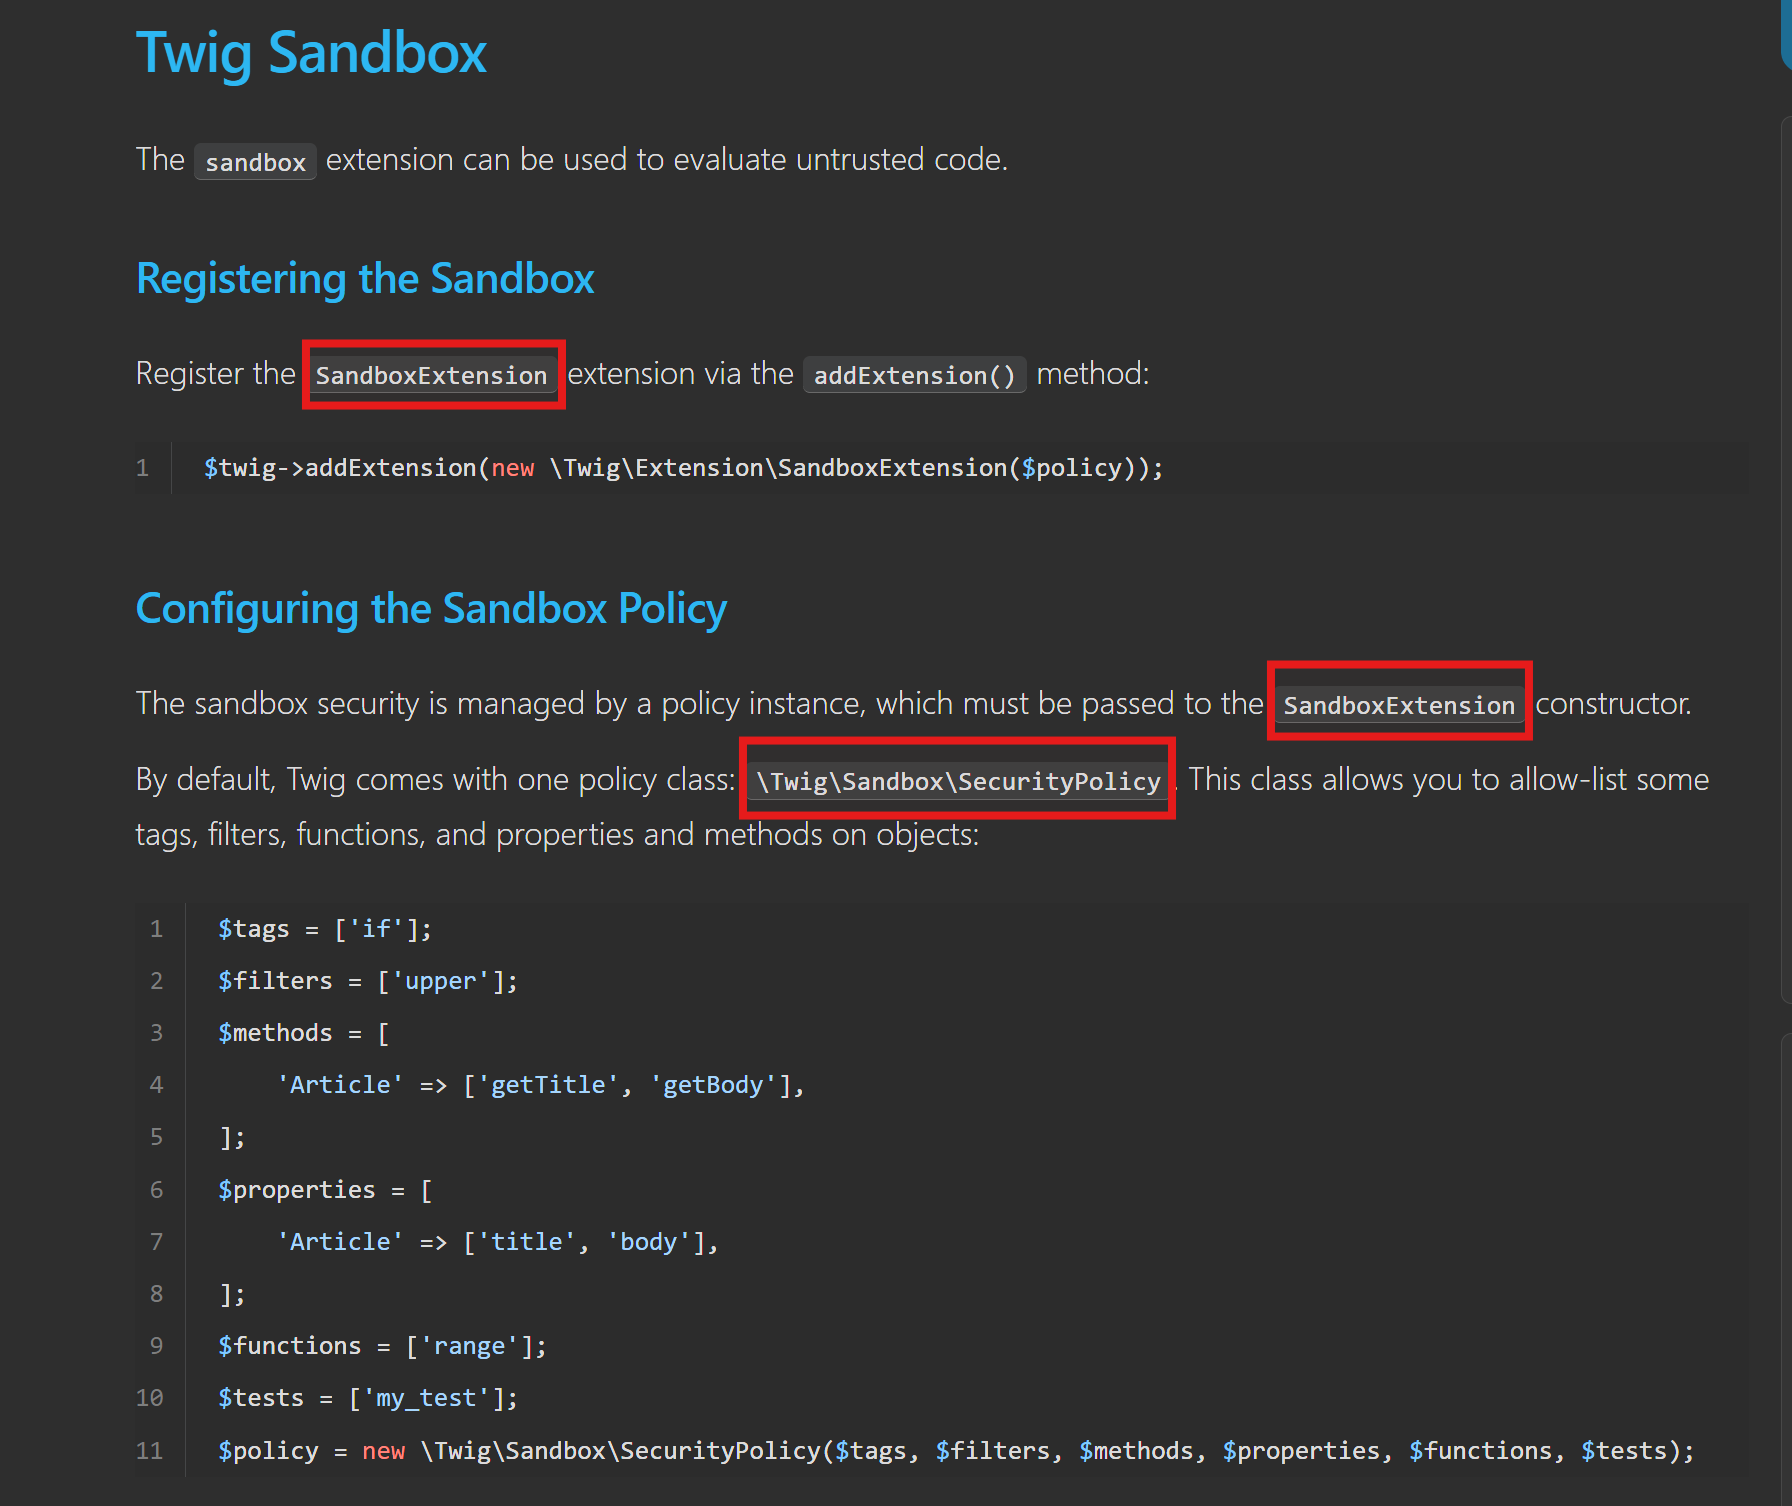Click the code line "$tags = ['if'];"

coord(325,929)
